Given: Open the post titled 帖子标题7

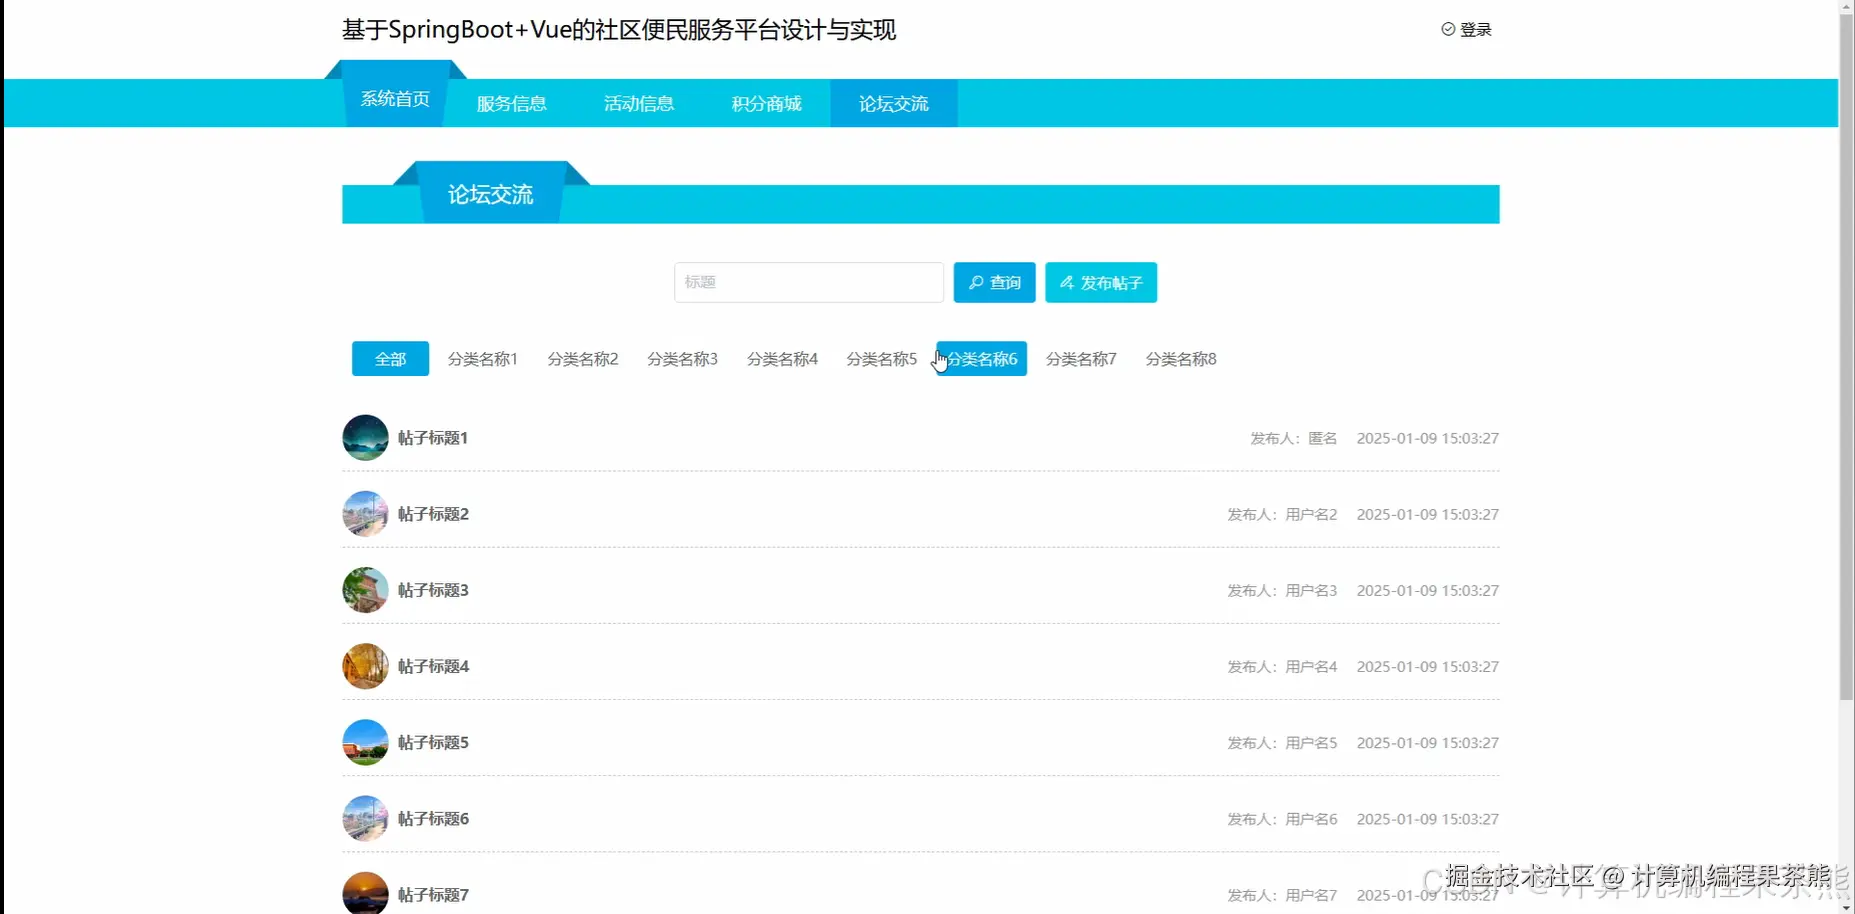Looking at the screenshot, I should click(x=433, y=894).
